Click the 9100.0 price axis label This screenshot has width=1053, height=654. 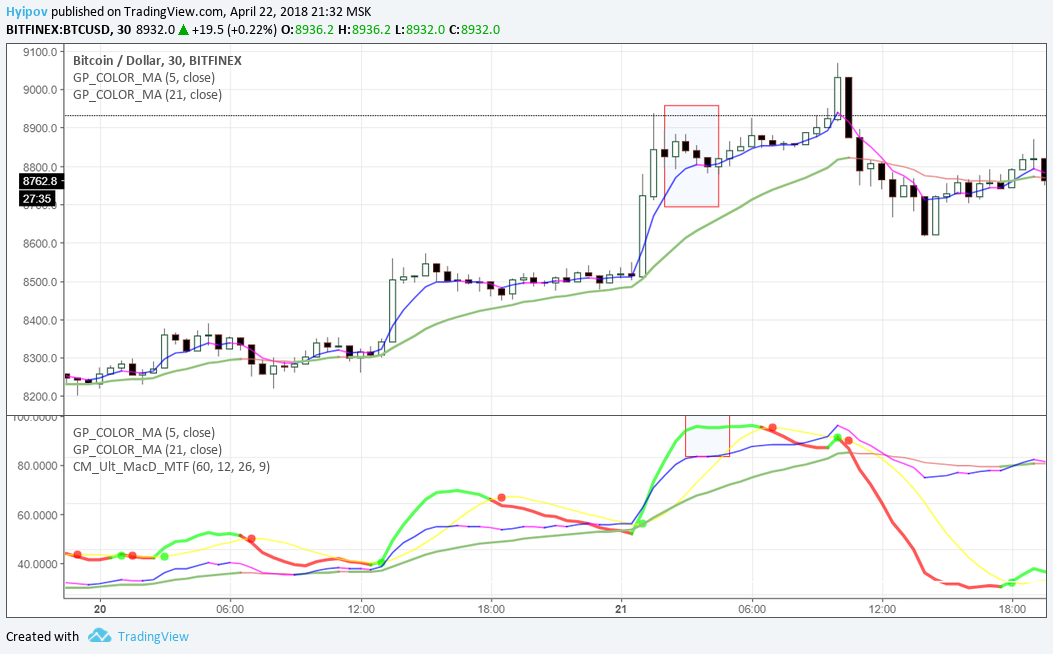coord(39,52)
